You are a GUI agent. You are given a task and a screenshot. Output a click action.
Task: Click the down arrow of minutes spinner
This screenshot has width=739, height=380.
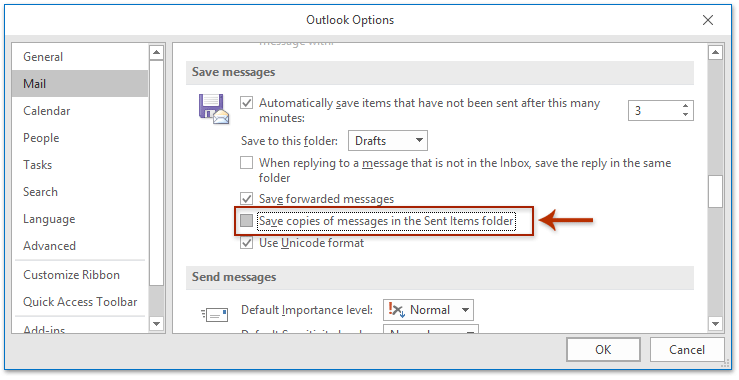click(685, 115)
